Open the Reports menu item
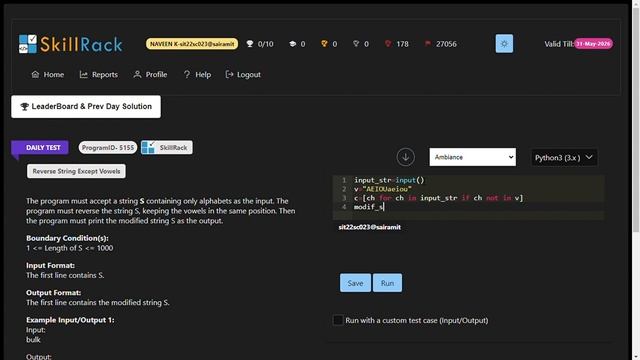The width and height of the screenshot is (640, 360). pyautogui.click(x=99, y=75)
